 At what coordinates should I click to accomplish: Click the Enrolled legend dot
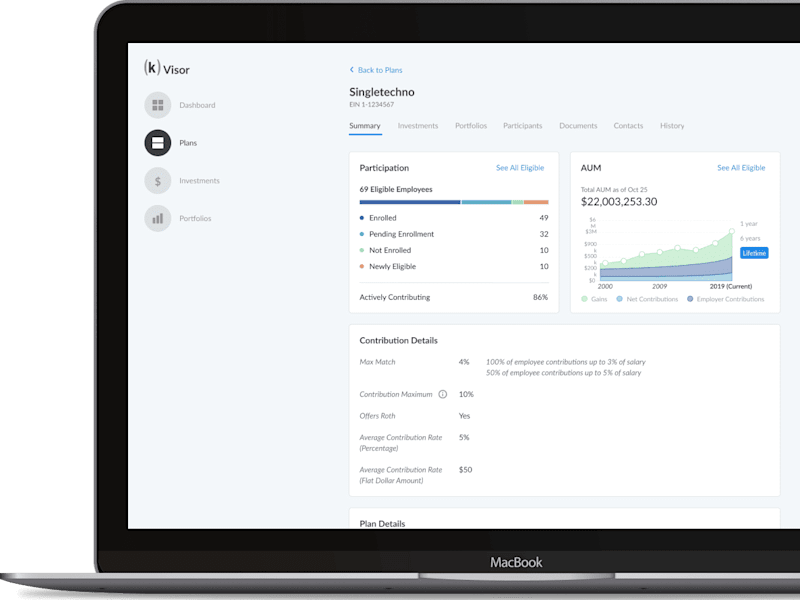[362, 218]
